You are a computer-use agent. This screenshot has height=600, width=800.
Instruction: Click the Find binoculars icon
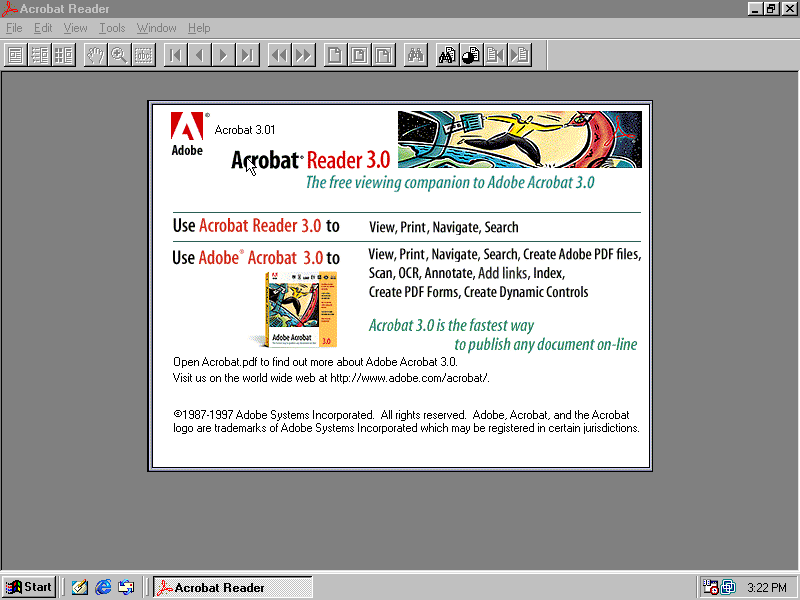(x=415, y=55)
